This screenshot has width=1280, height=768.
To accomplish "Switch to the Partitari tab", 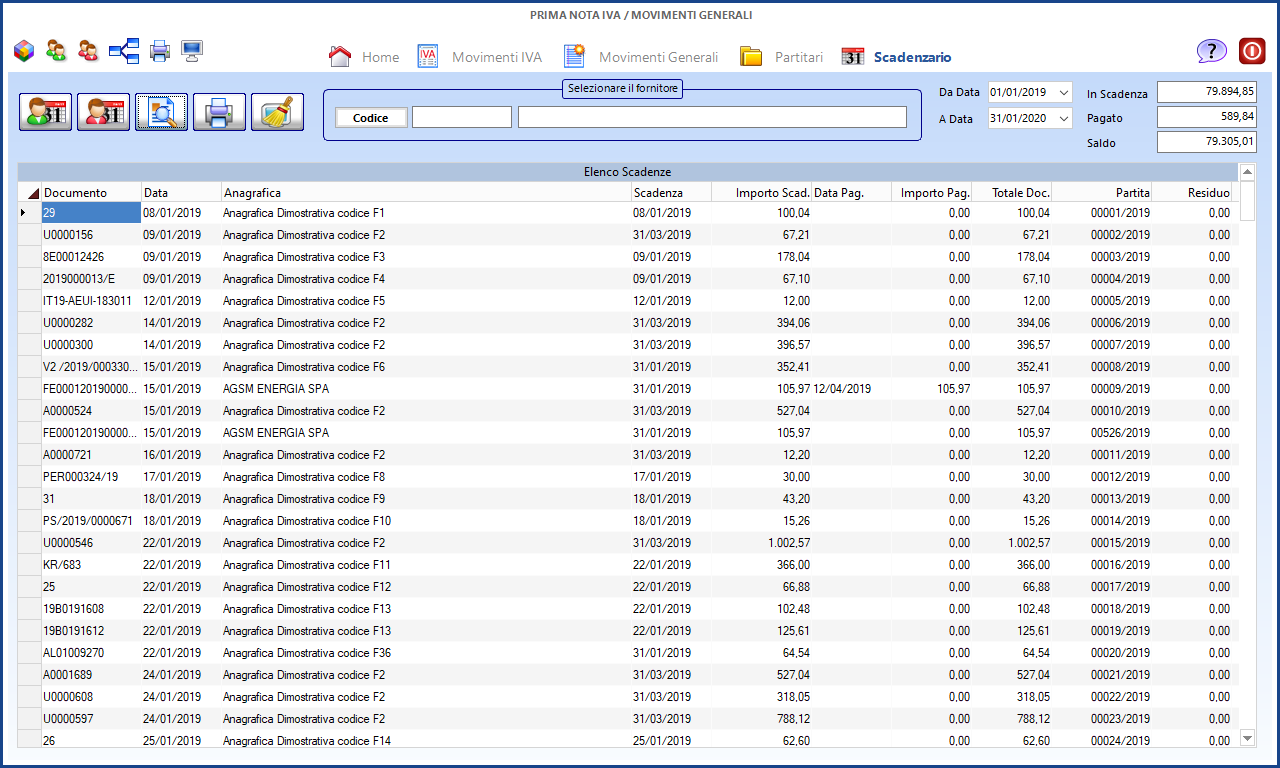I will 781,57.
